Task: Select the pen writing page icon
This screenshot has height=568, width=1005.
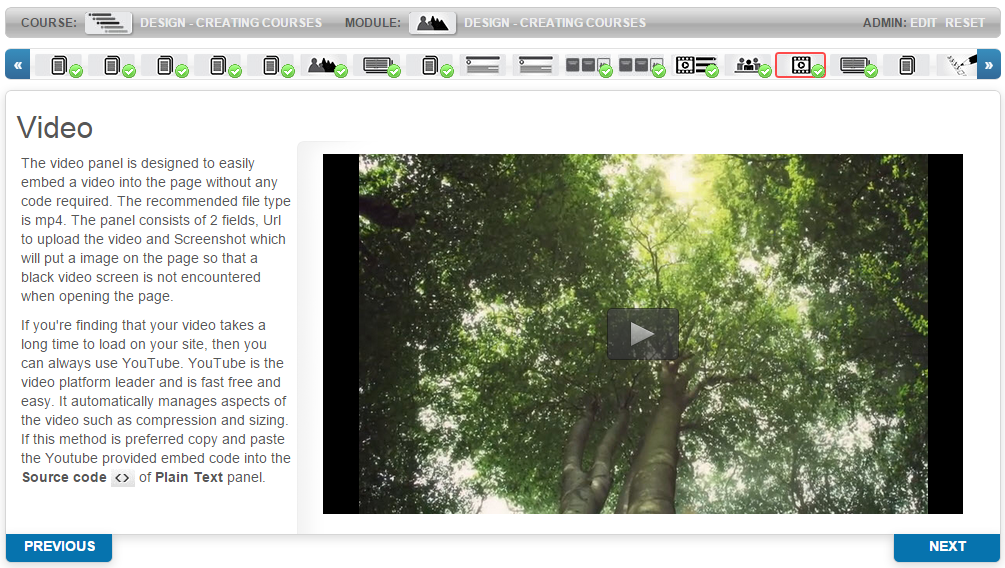Action: pyautogui.click(x=959, y=65)
